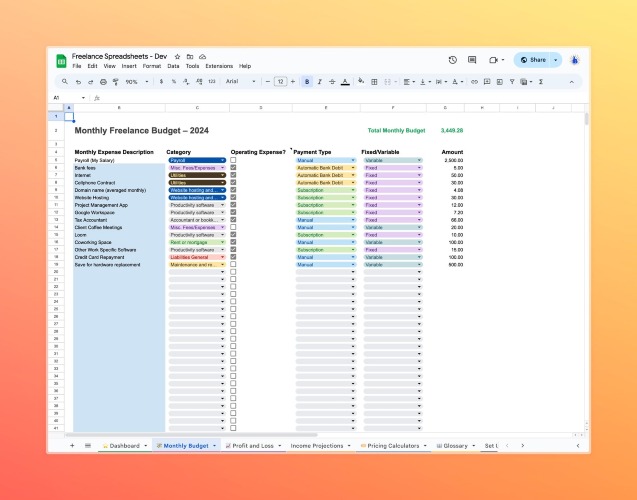
Task: Click the print icon in toolbar
Action: point(103,82)
